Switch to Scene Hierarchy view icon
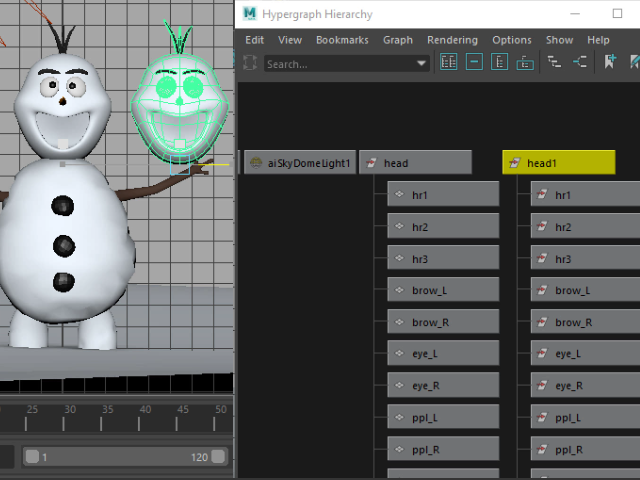This screenshot has height=480, width=640. pyautogui.click(x=555, y=62)
